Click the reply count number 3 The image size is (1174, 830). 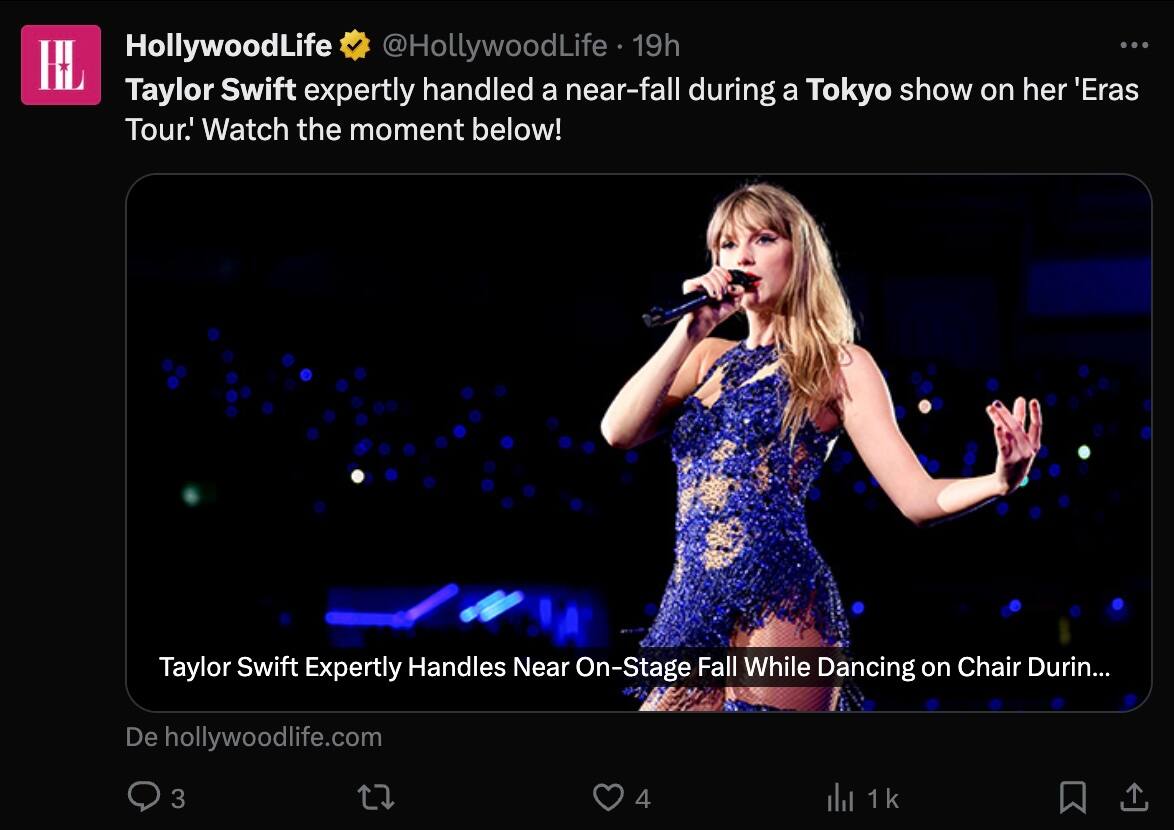[178, 798]
